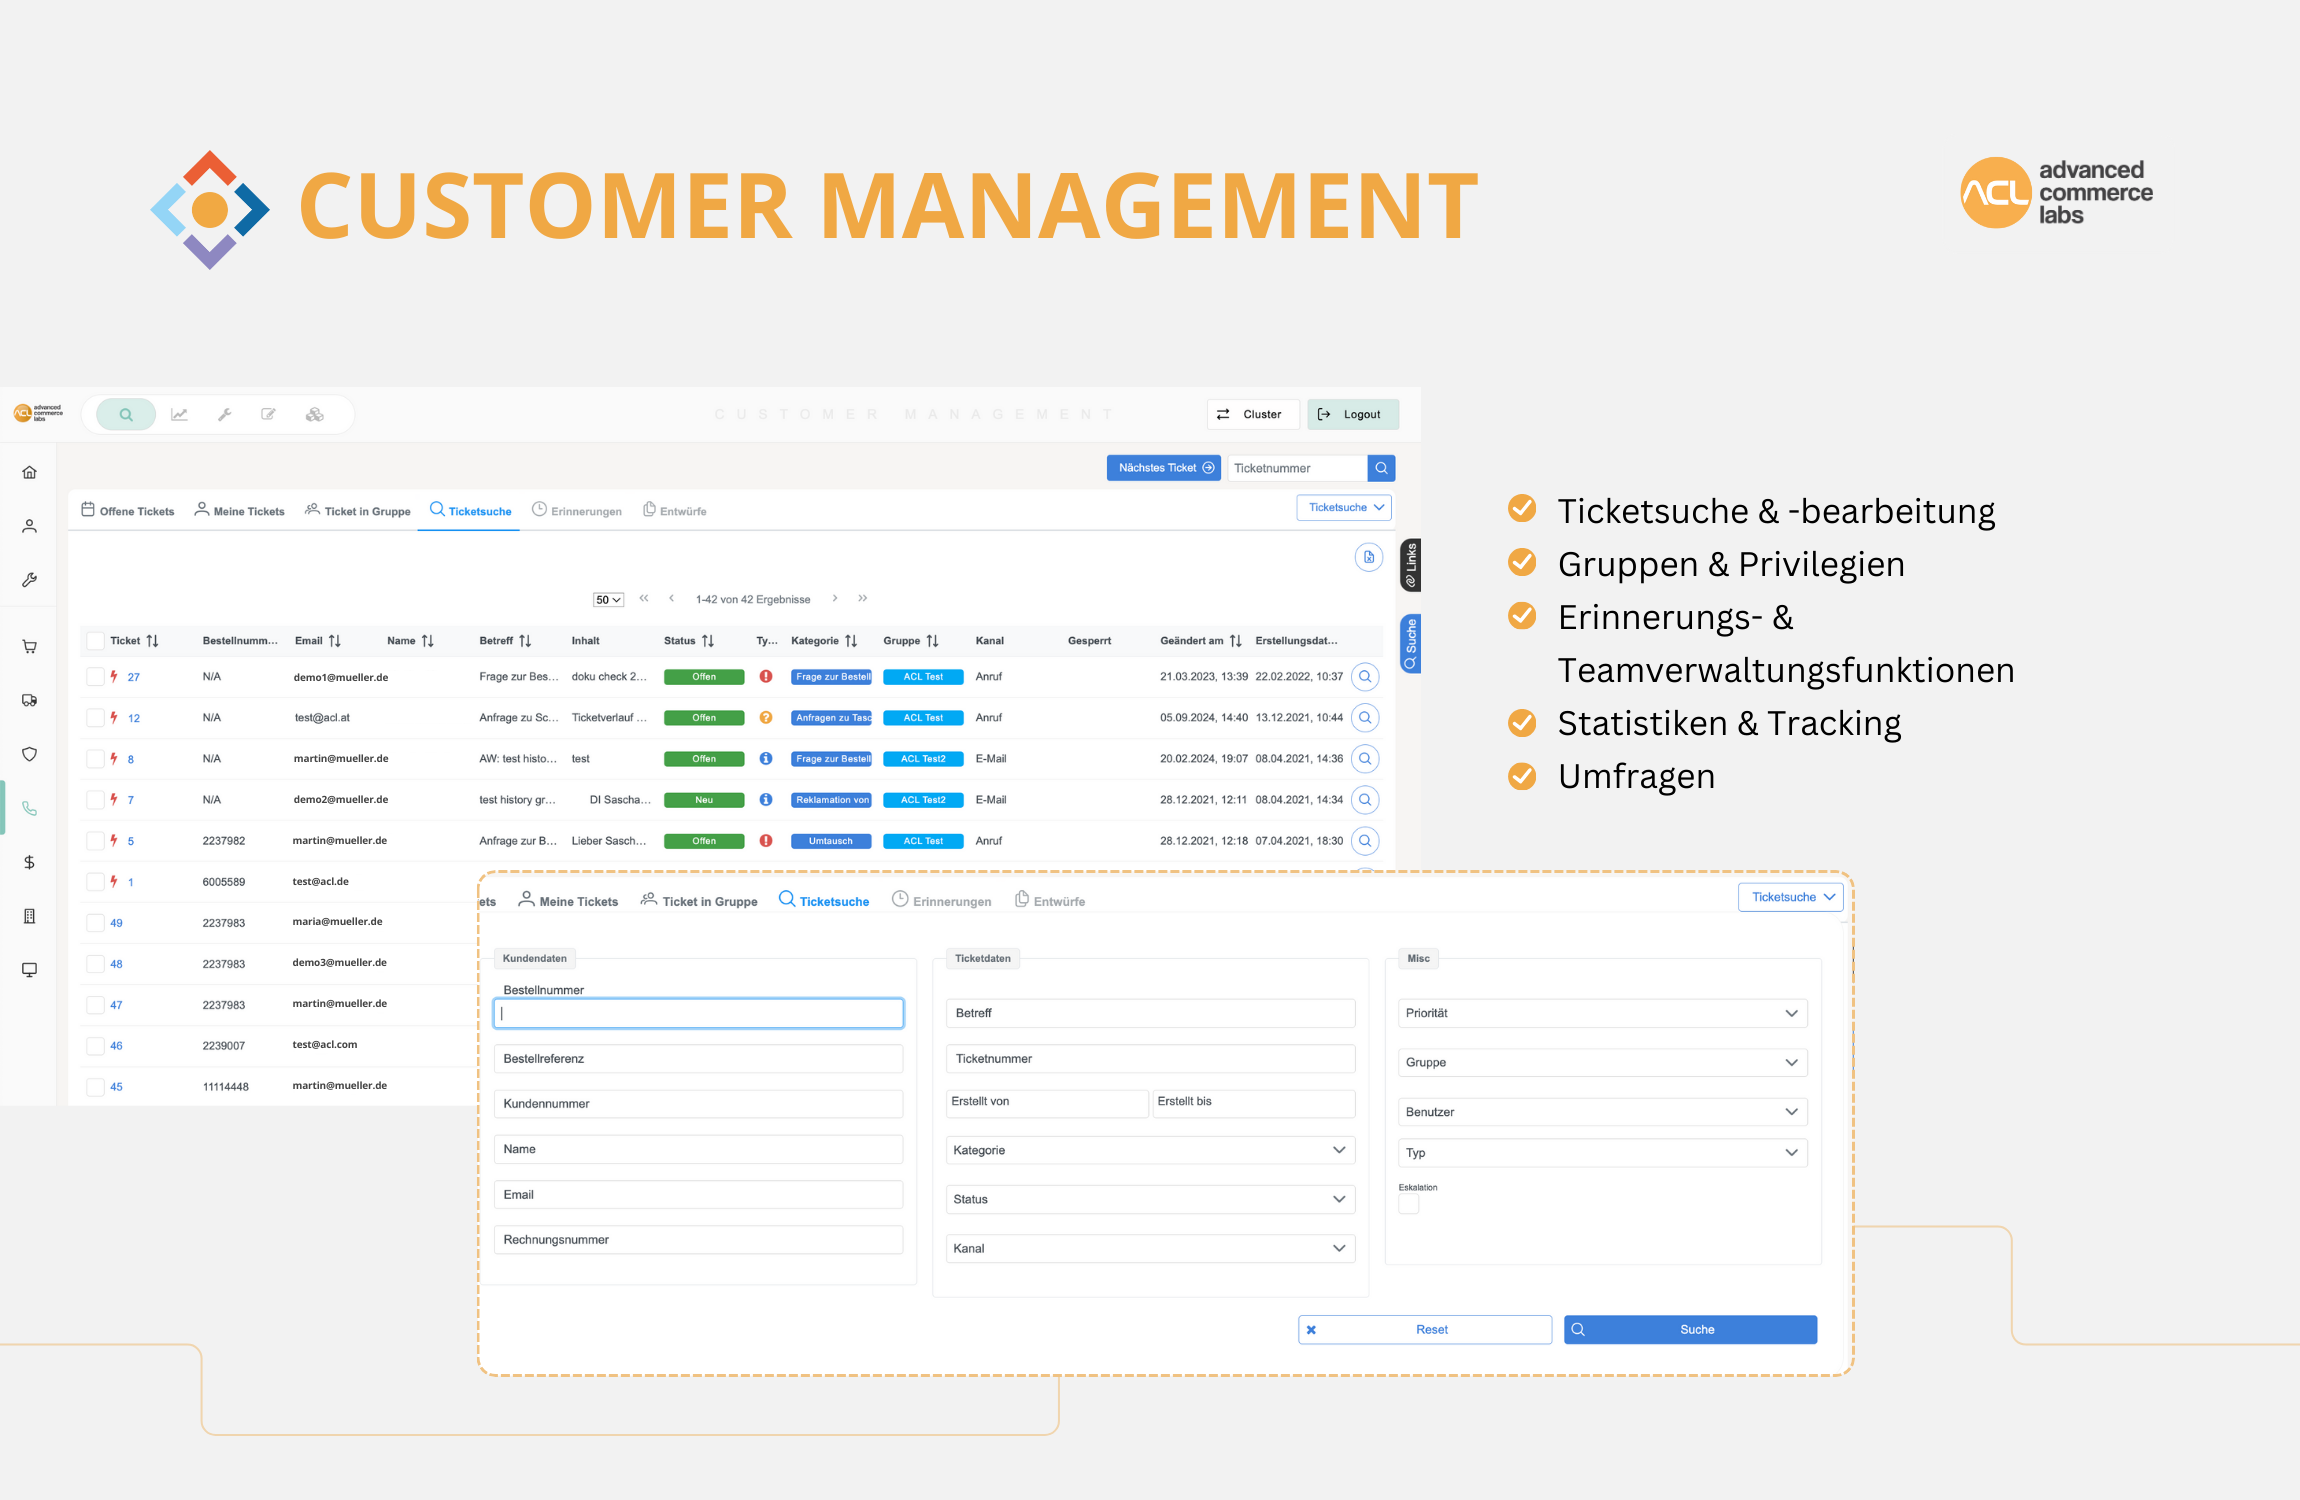
Task: Click the delivery truck sidebar icon
Action: [x=30, y=701]
